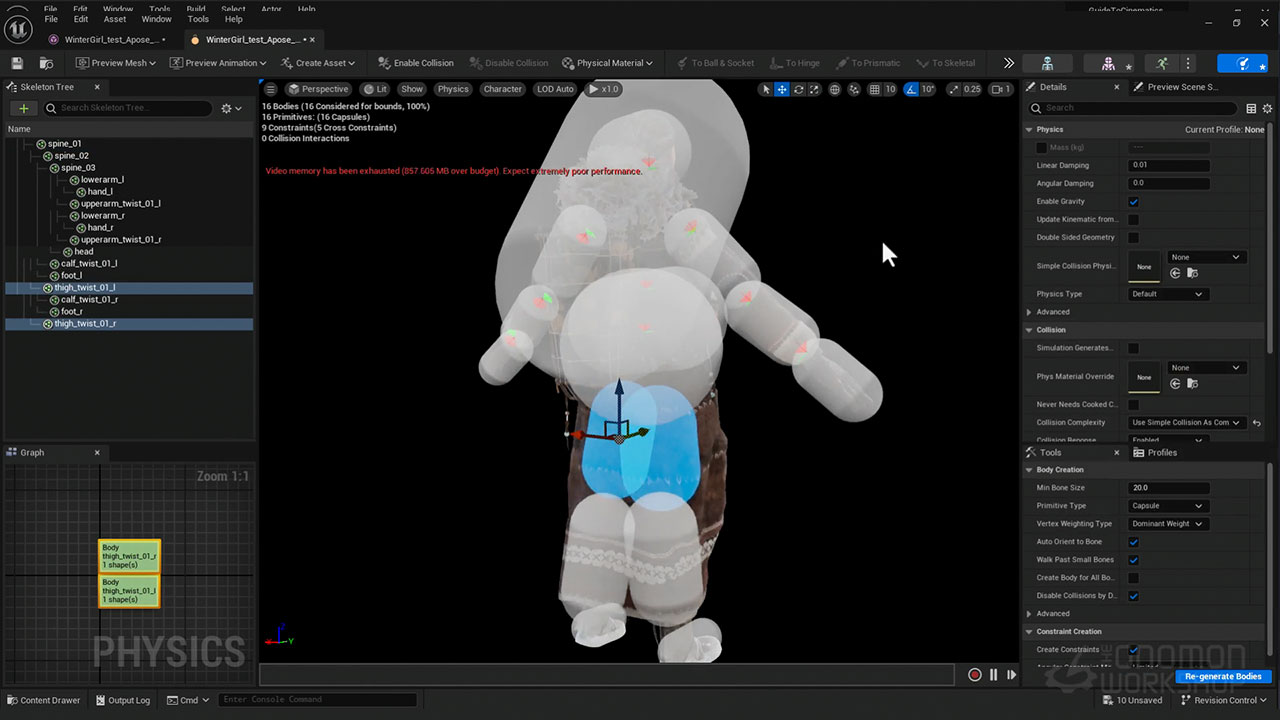This screenshot has height=720, width=1280.
Task: Uncheck Auto Orient to Bone
Action: (x=1133, y=542)
